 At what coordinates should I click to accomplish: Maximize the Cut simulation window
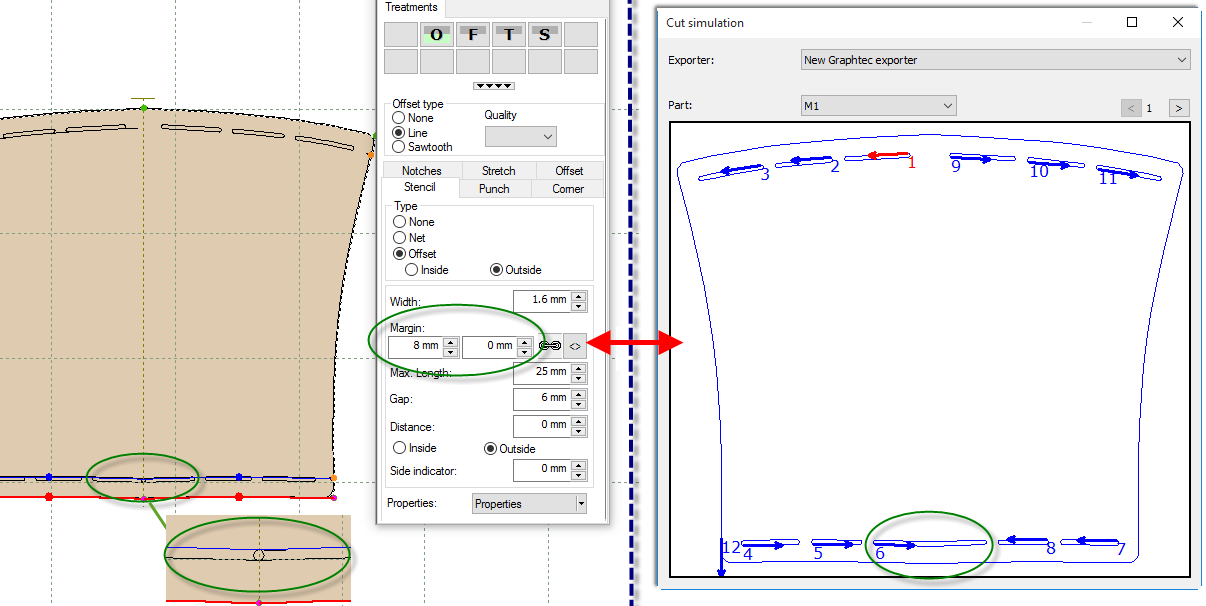tap(1132, 22)
